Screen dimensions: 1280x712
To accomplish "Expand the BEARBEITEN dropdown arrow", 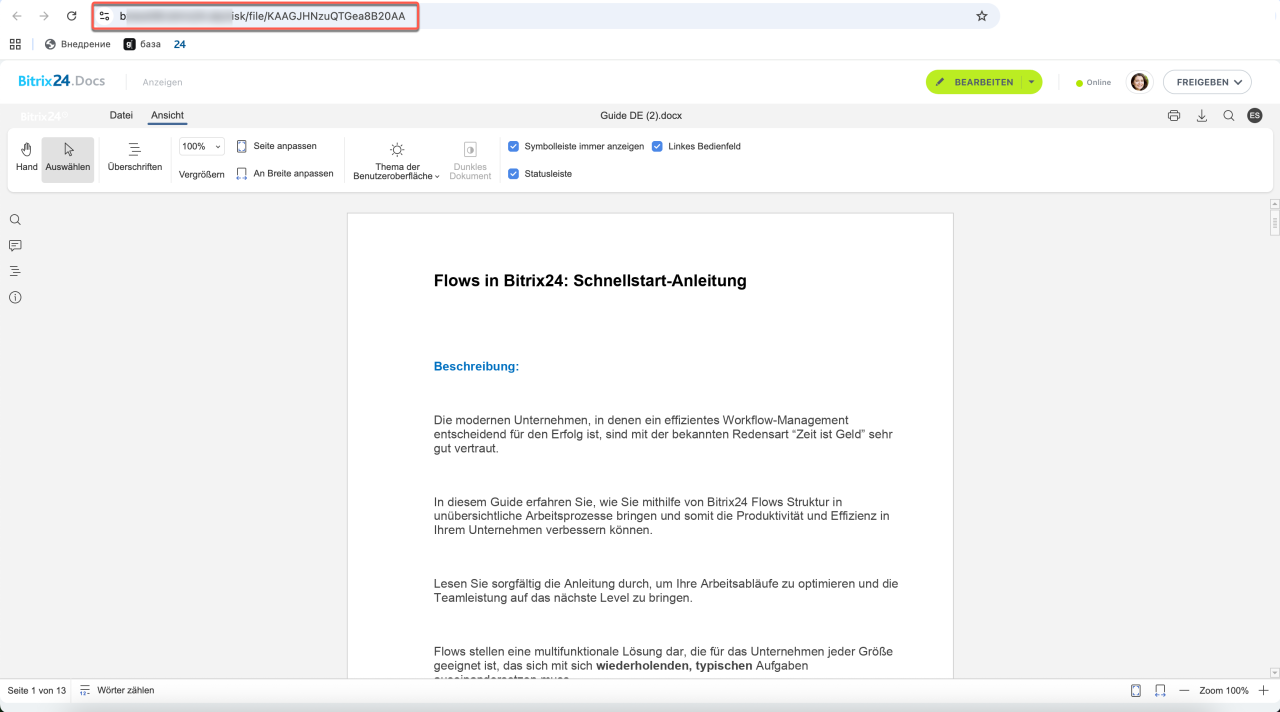I will pyautogui.click(x=1032, y=82).
